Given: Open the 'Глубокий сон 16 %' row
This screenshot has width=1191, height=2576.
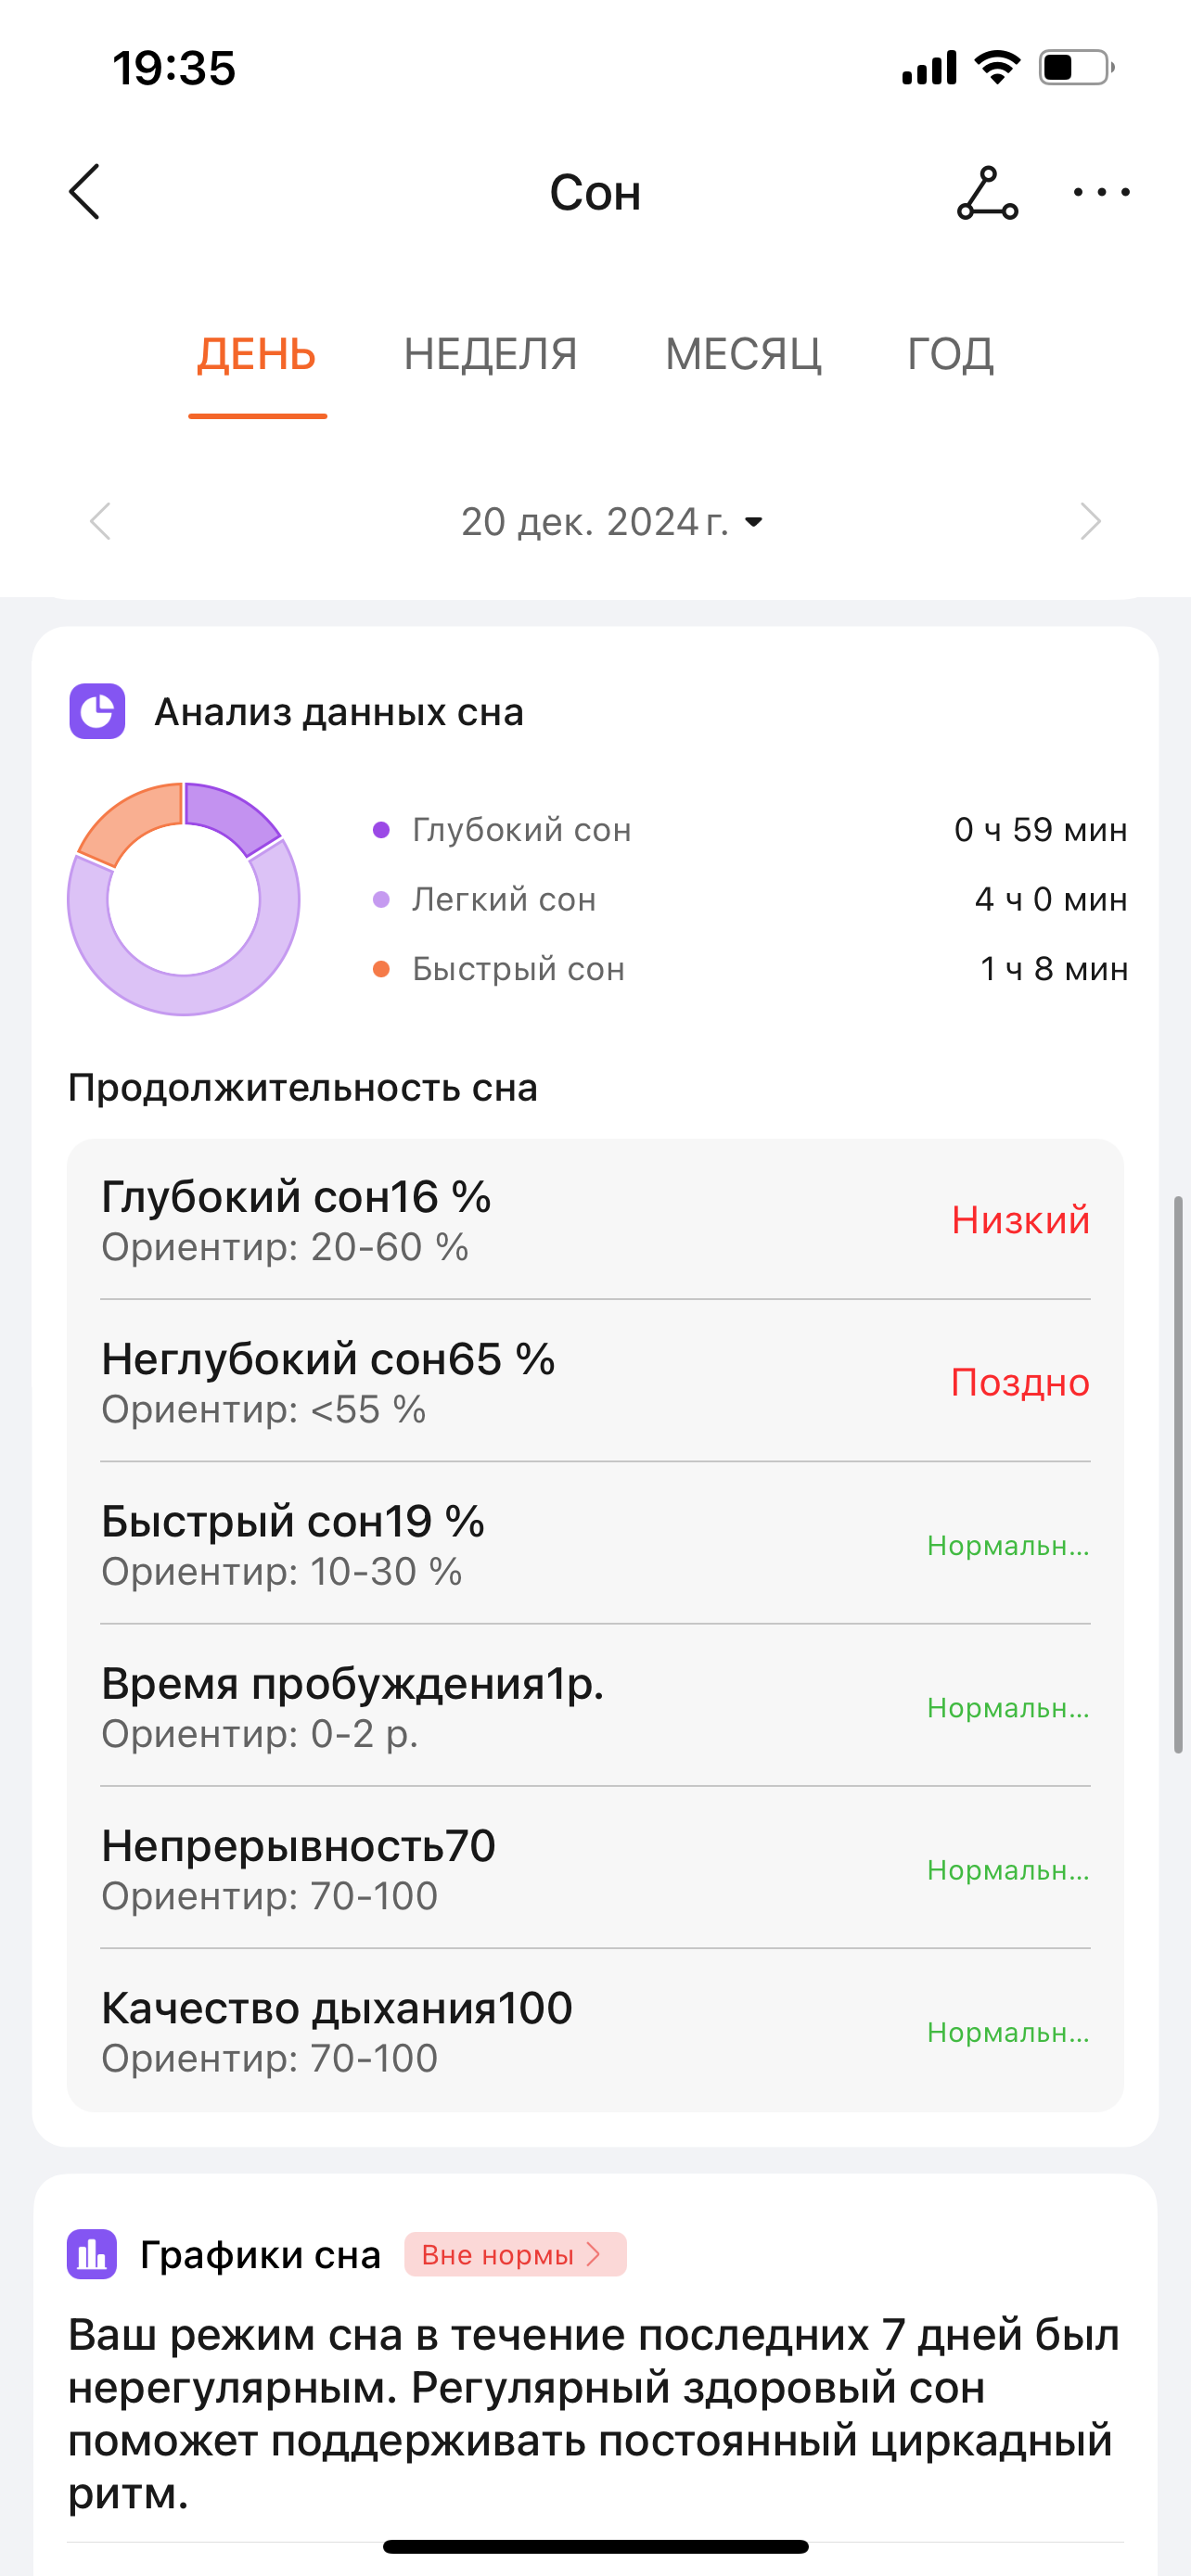Looking at the screenshot, I should click(595, 1219).
